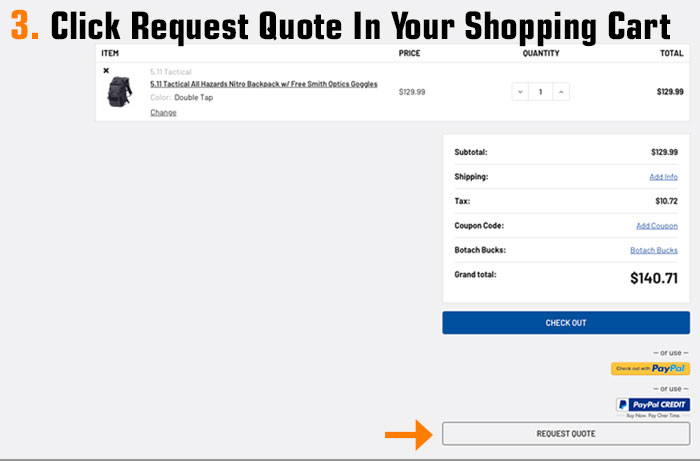Check out with the yellow PayPal button
The width and height of the screenshot is (700, 461).
tap(650, 369)
